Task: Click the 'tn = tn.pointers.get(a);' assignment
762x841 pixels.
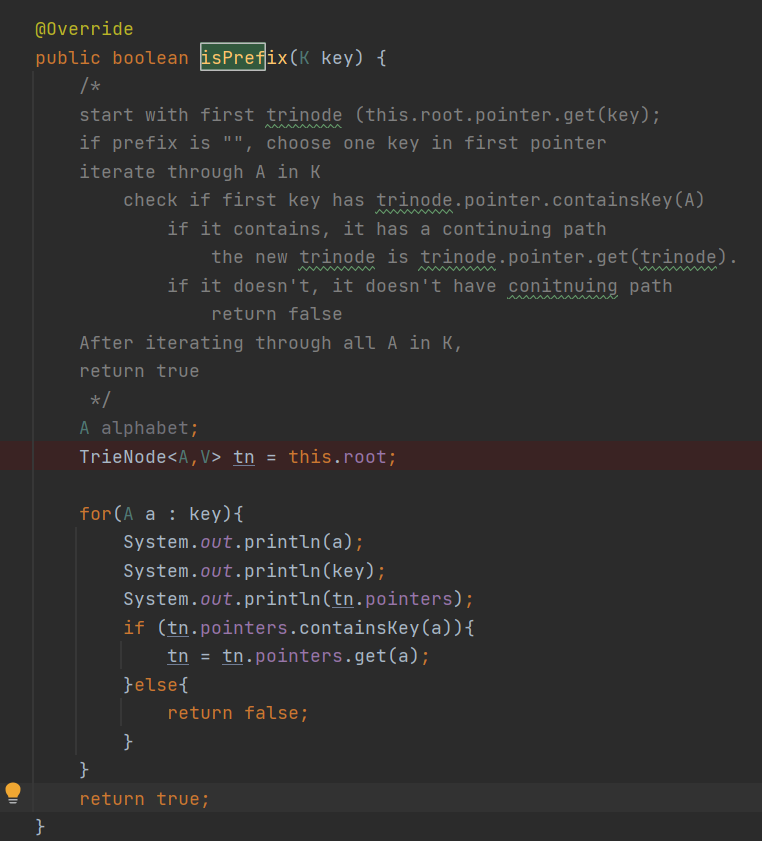Action: (298, 656)
